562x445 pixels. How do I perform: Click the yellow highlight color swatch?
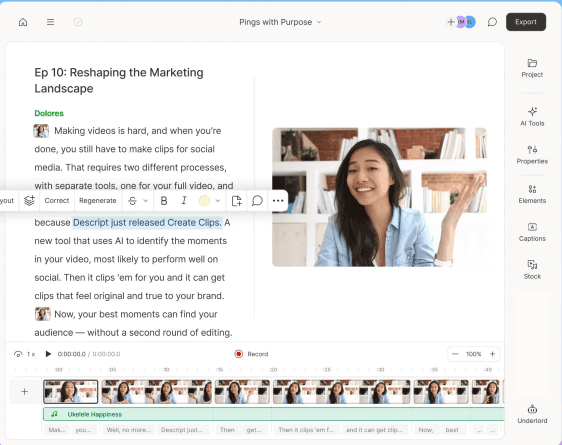[204, 201]
